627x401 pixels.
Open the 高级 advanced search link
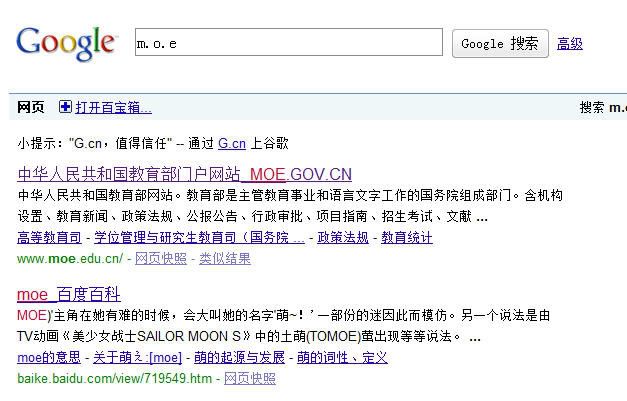pyautogui.click(x=569, y=43)
